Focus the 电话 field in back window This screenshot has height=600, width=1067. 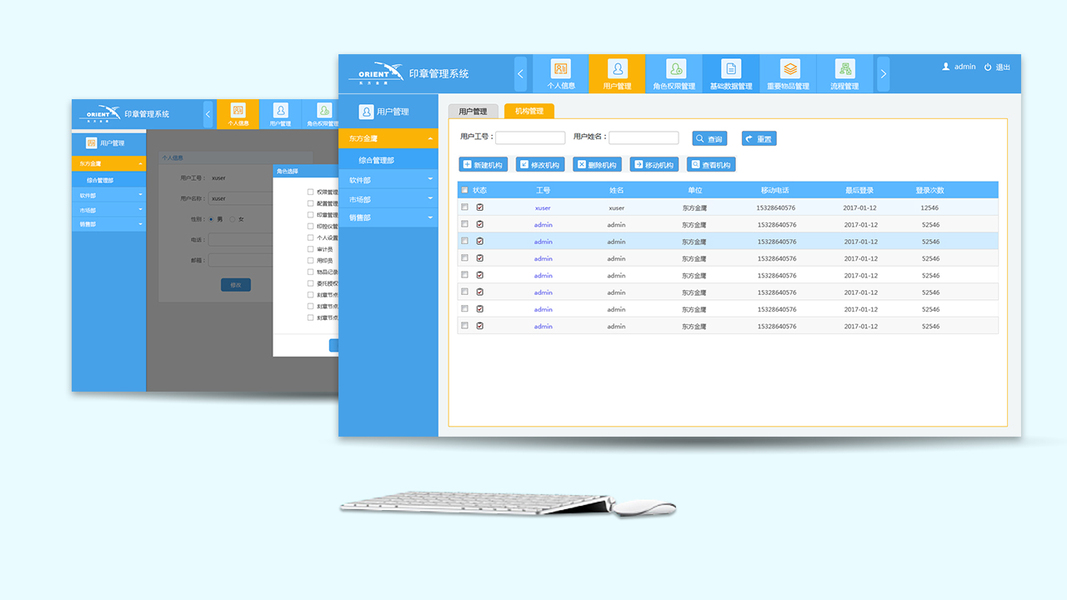240,239
